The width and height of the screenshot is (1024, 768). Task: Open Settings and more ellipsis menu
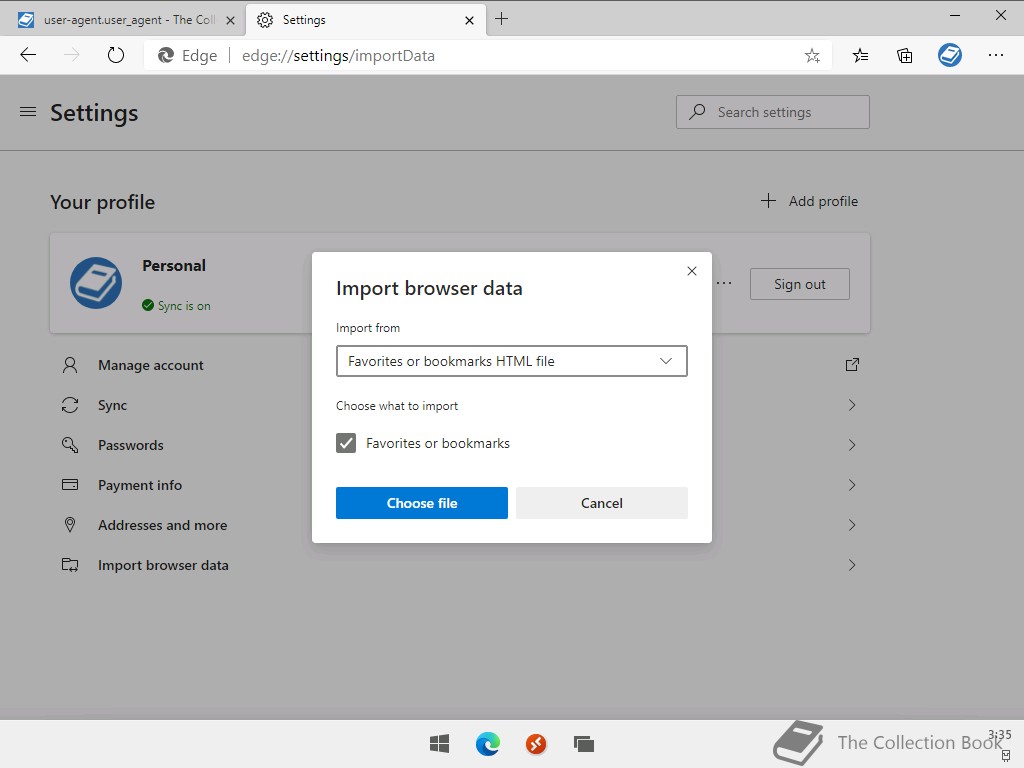tap(996, 56)
